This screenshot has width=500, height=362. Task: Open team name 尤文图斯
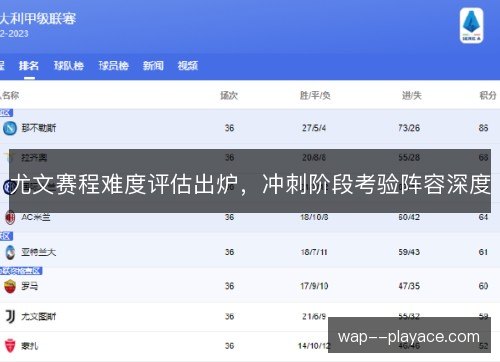[x=39, y=316]
